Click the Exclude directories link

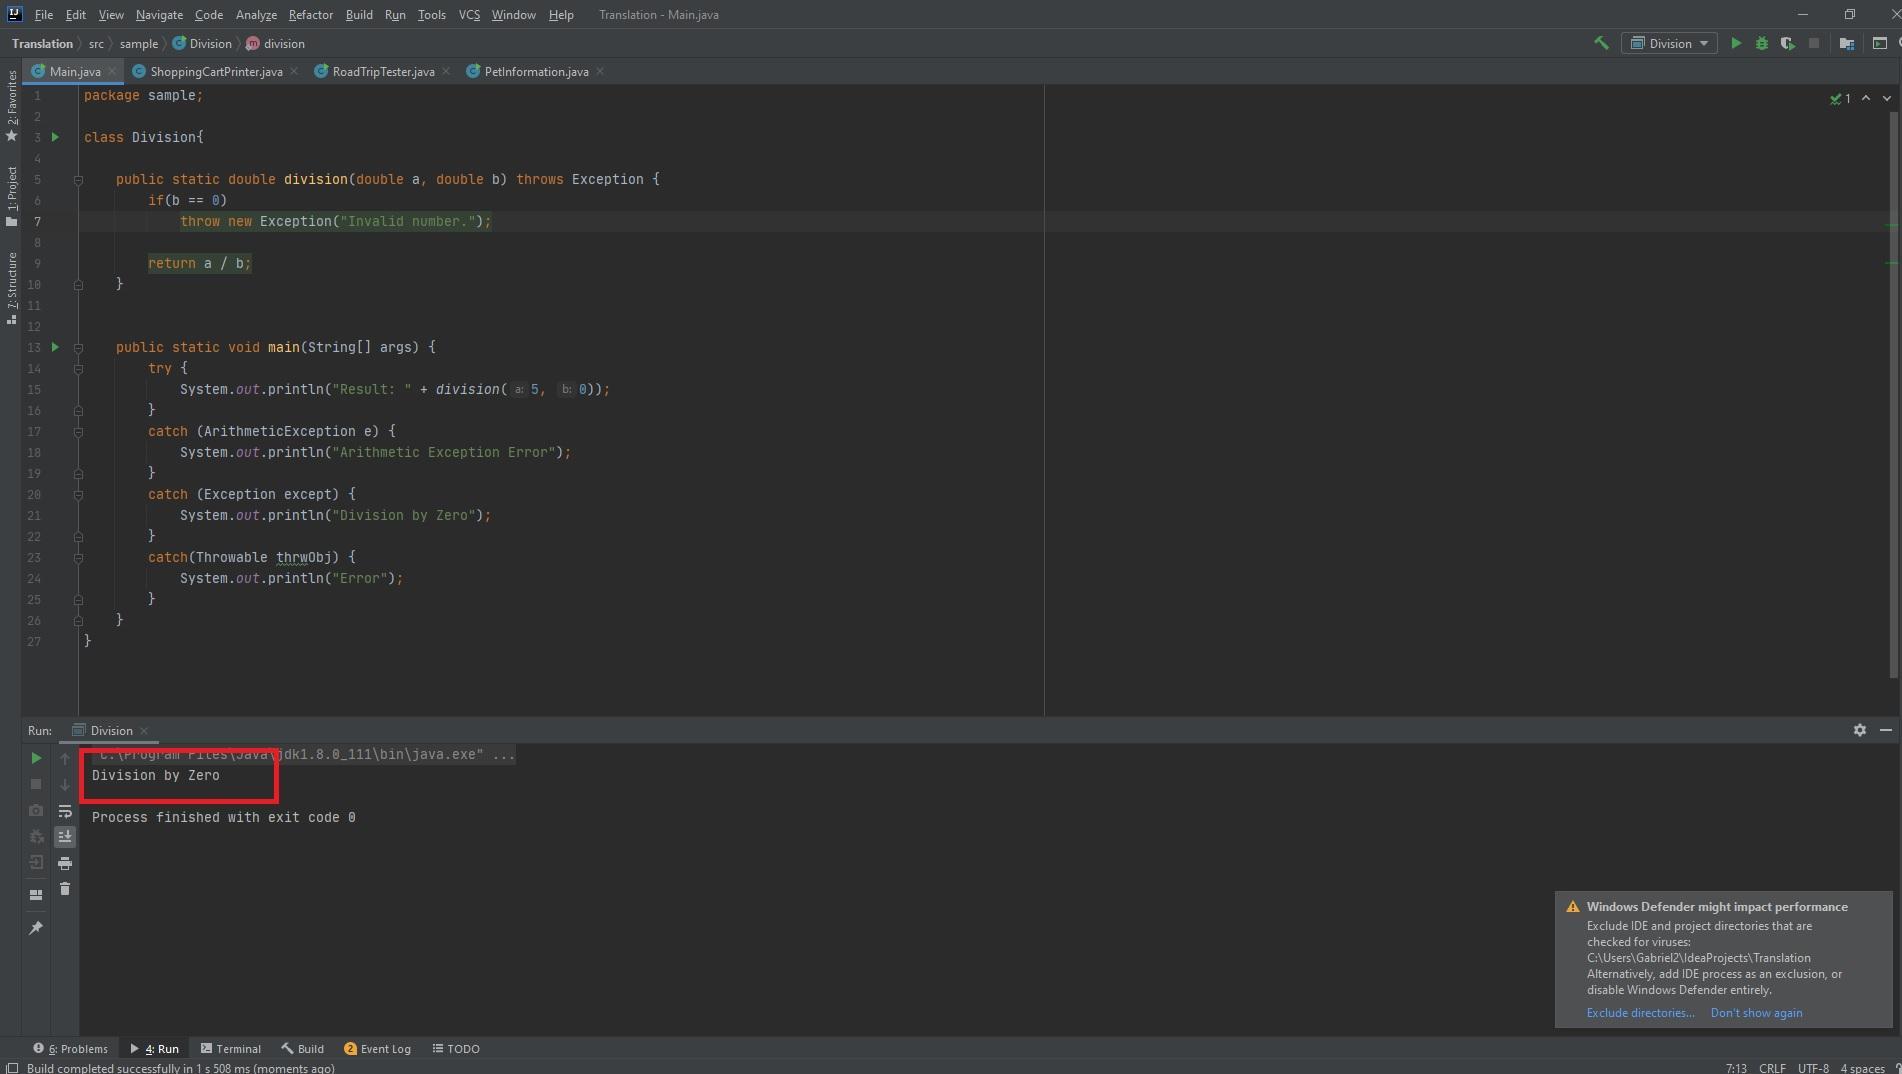click(x=1640, y=1013)
